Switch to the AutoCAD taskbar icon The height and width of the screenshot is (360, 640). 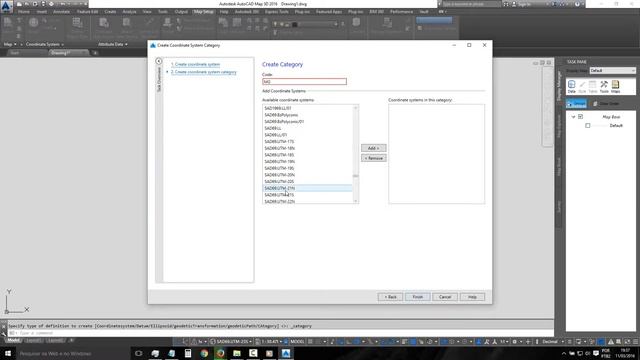coord(286,353)
